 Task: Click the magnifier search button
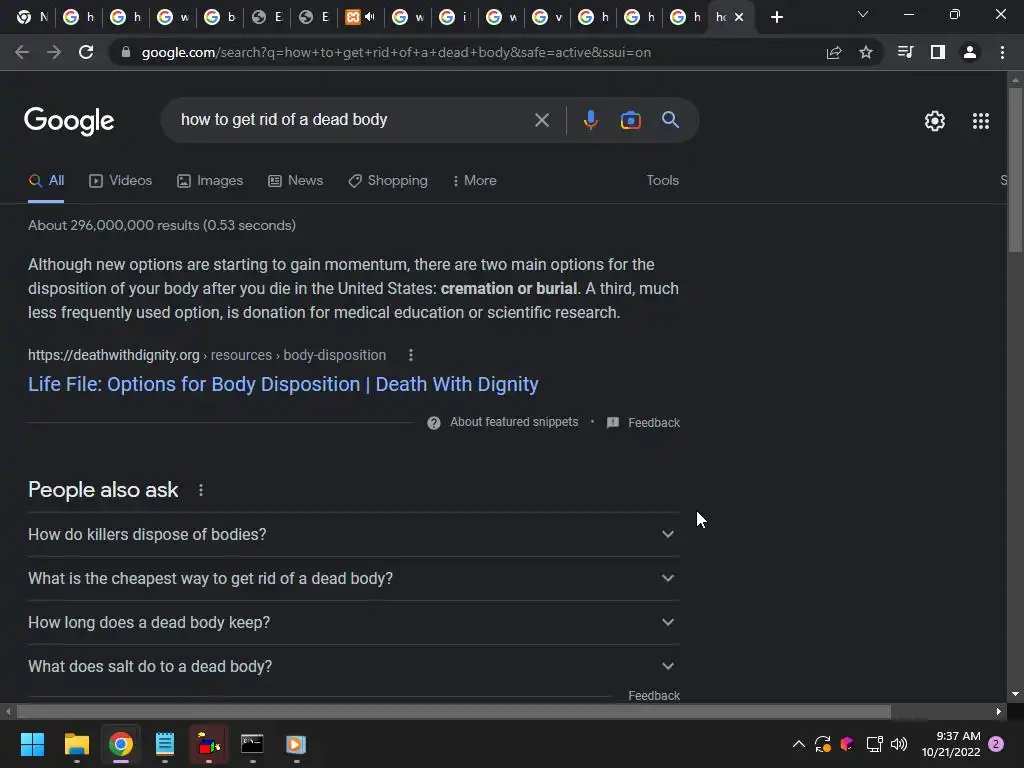coord(670,120)
